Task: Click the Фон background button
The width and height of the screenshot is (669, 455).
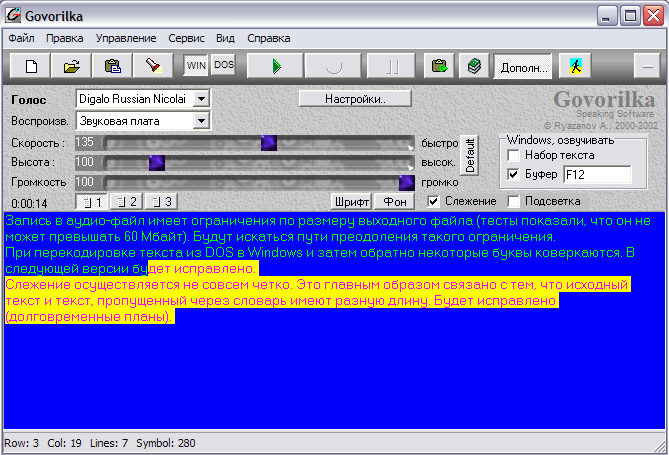Action: click(394, 201)
